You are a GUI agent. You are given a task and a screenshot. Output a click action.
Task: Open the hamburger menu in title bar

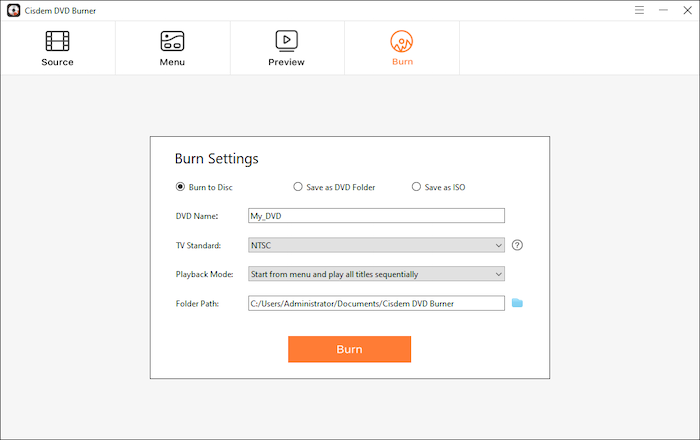pos(639,10)
